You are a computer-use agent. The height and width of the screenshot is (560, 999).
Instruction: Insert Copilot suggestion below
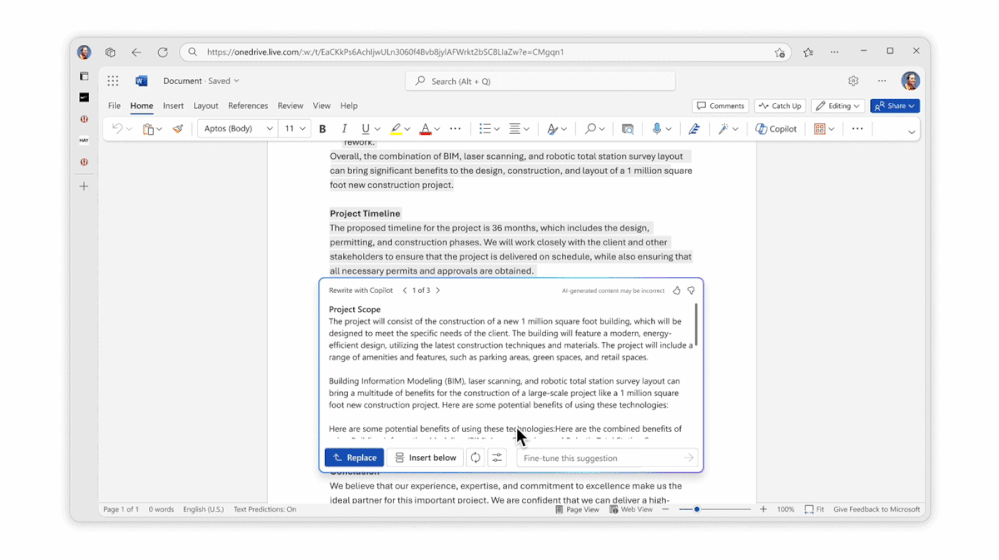click(x=426, y=457)
